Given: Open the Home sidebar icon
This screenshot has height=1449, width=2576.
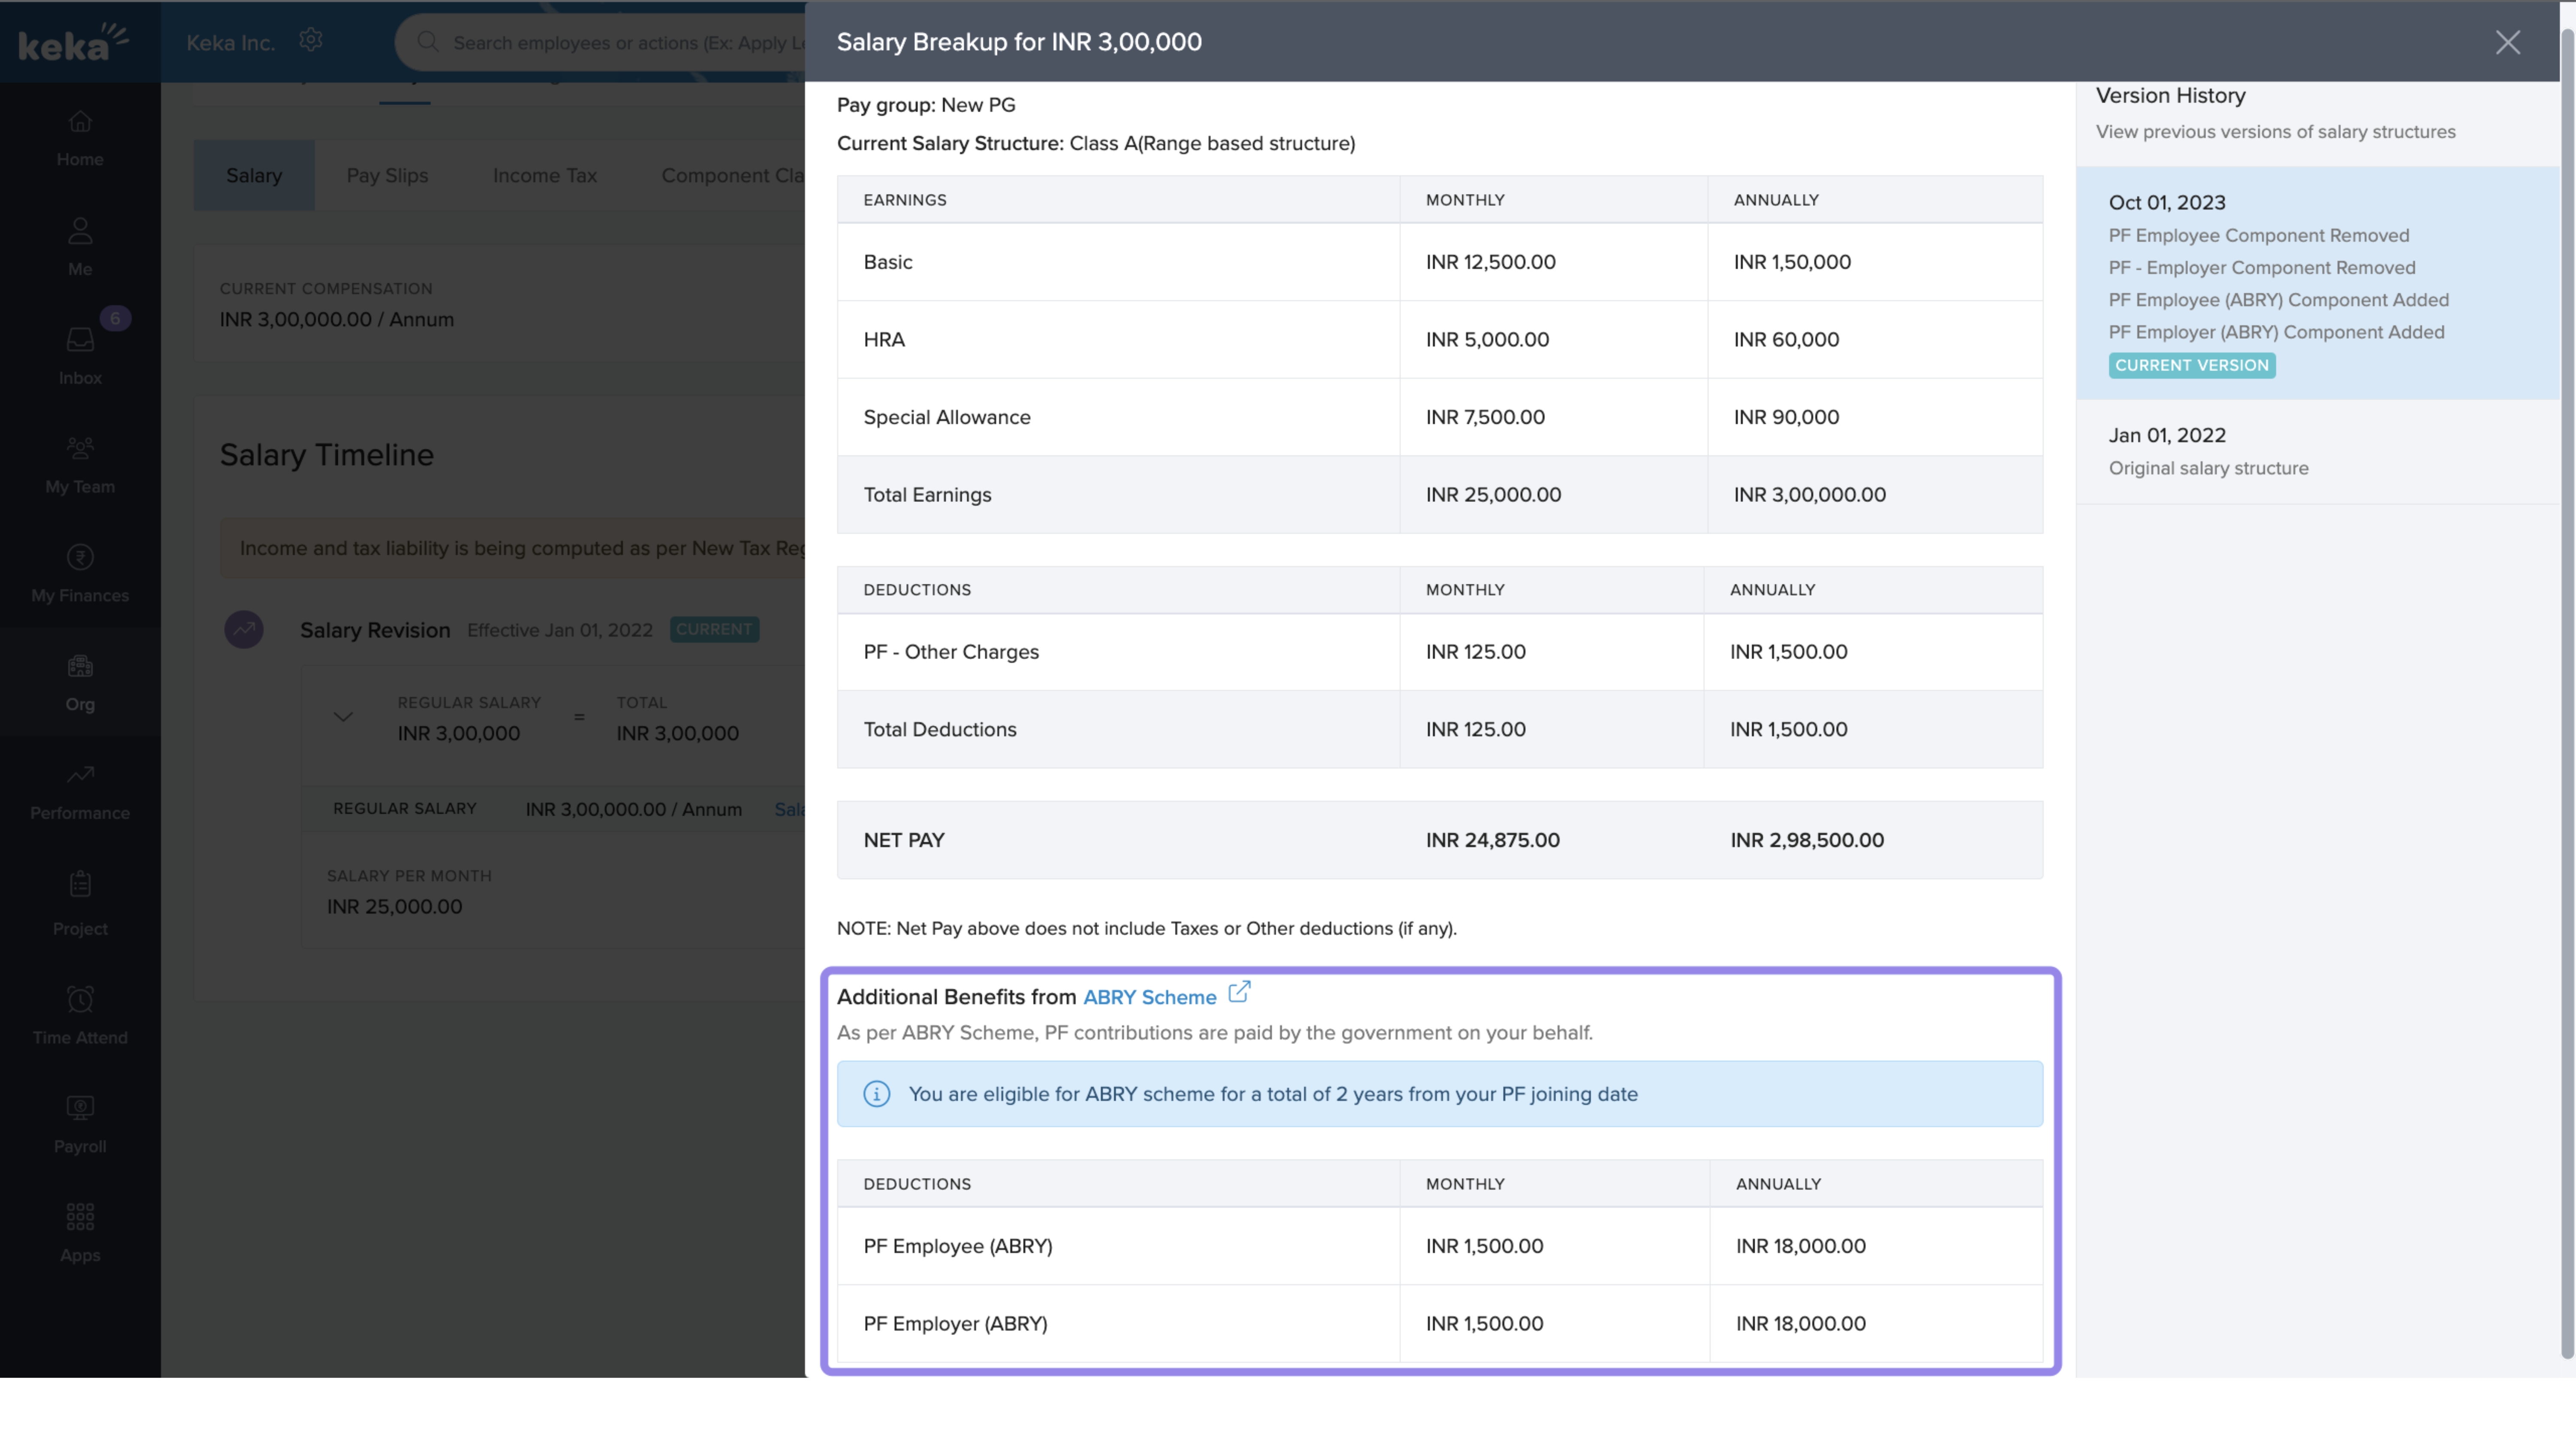Looking at the screenshot, I should [80, 122].
